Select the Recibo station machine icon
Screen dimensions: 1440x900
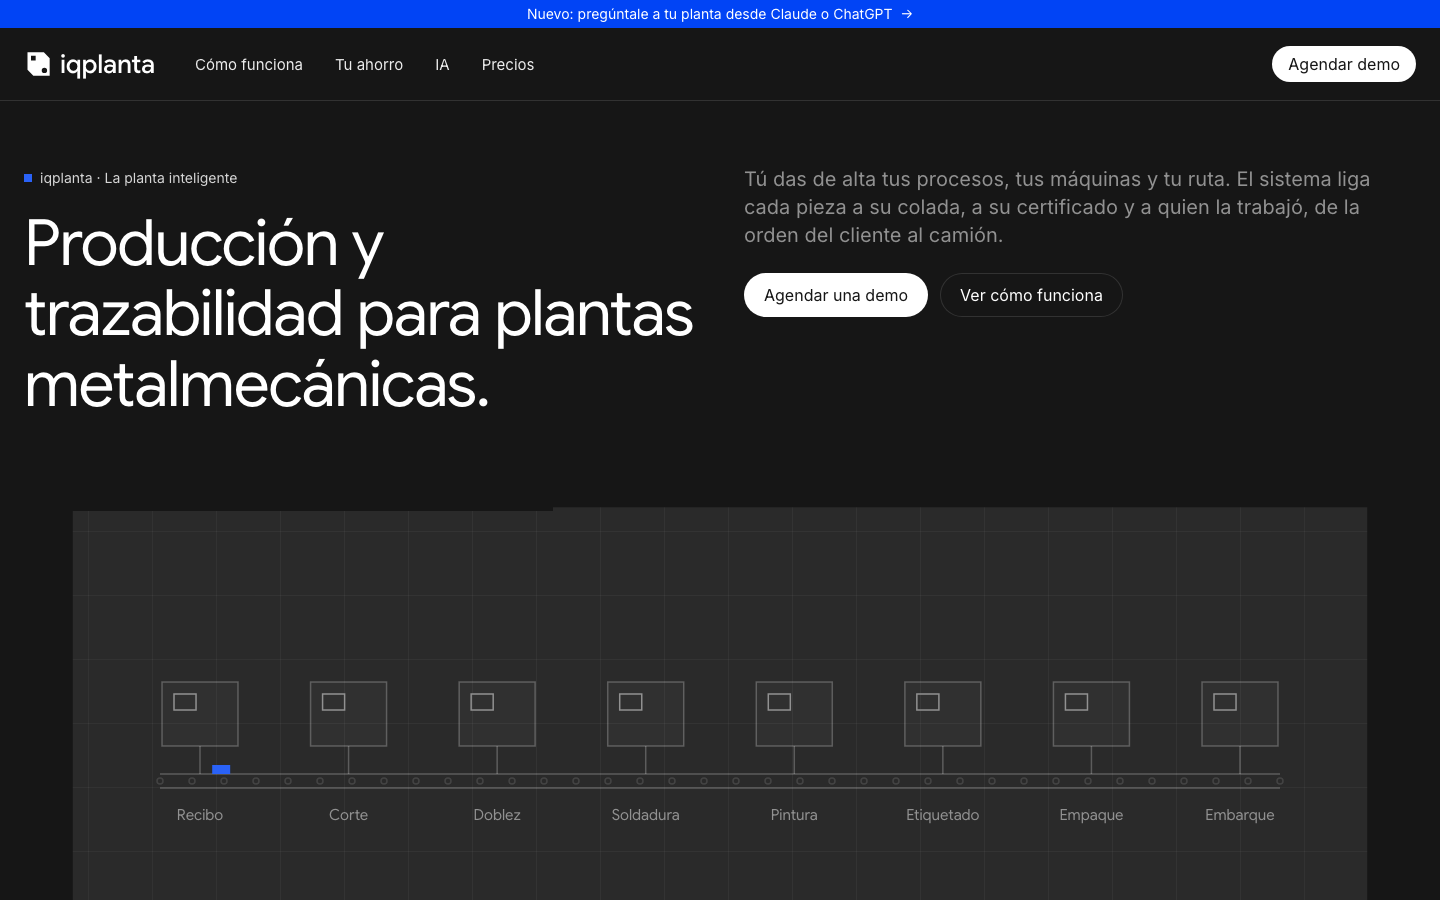(x=200, y=714)
